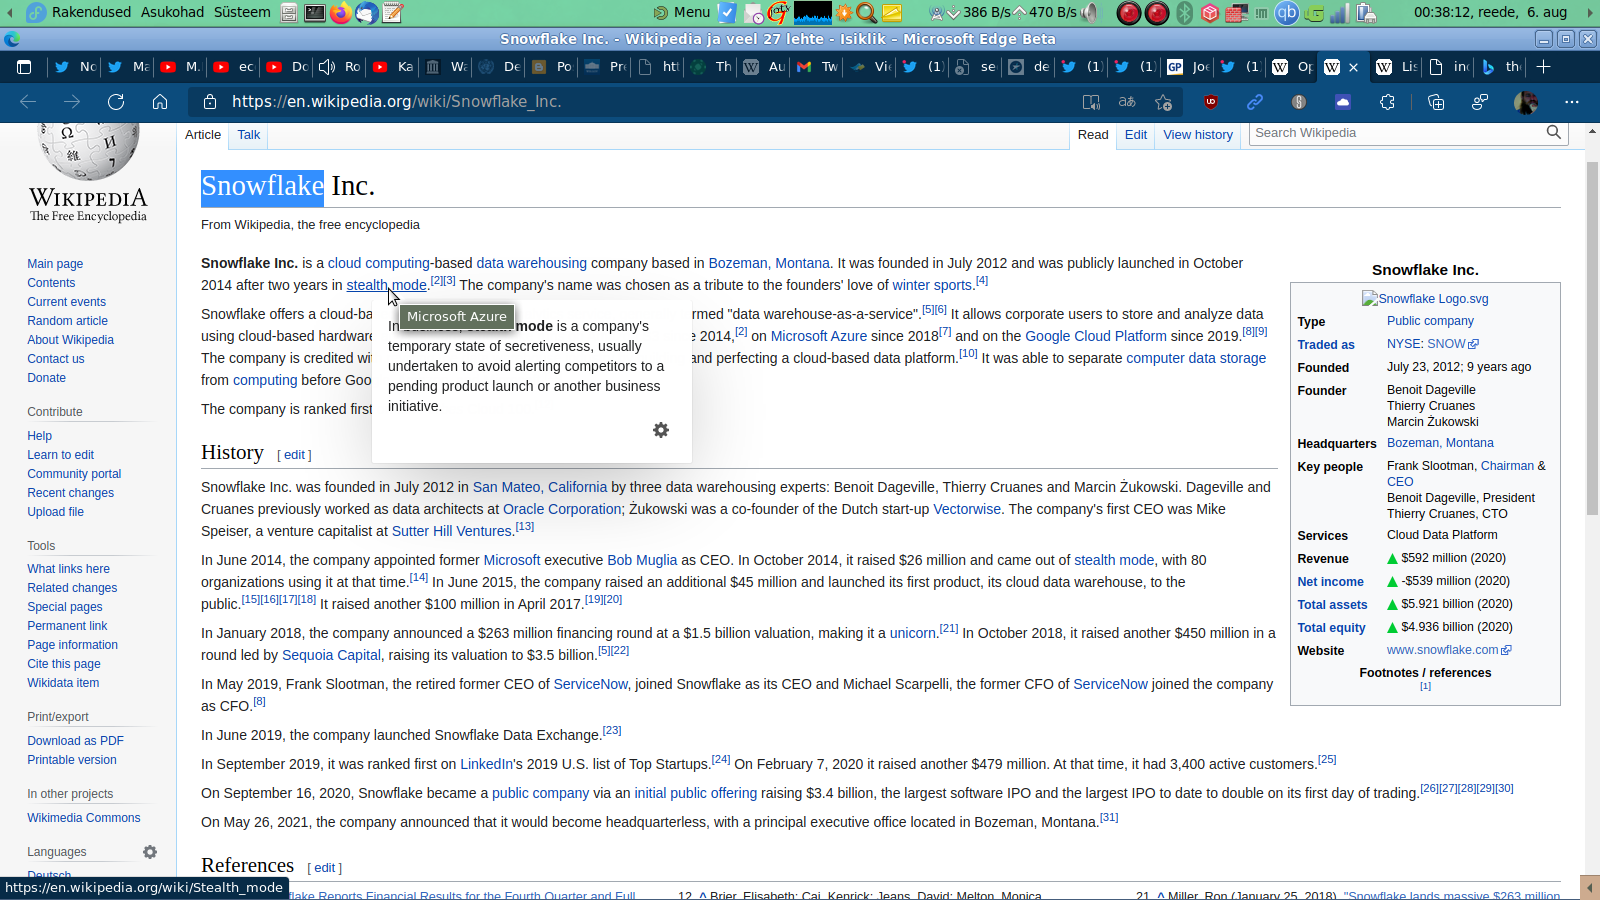Click 'Download as PDF' link

coord(76,741)
